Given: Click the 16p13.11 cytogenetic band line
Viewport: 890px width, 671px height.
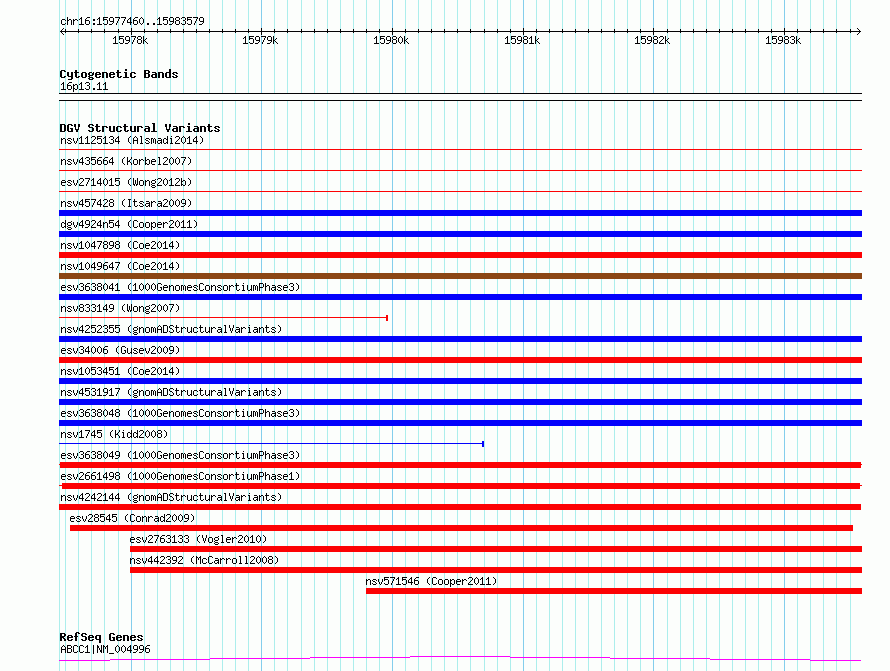Looking at the screenshot, I should (x=460, y=97).
